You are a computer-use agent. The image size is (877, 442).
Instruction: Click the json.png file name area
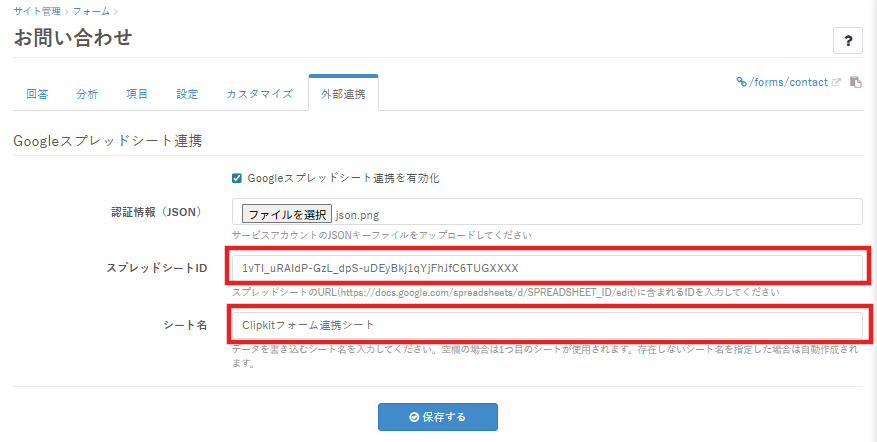pyautogui.click(x=358, y=214)
